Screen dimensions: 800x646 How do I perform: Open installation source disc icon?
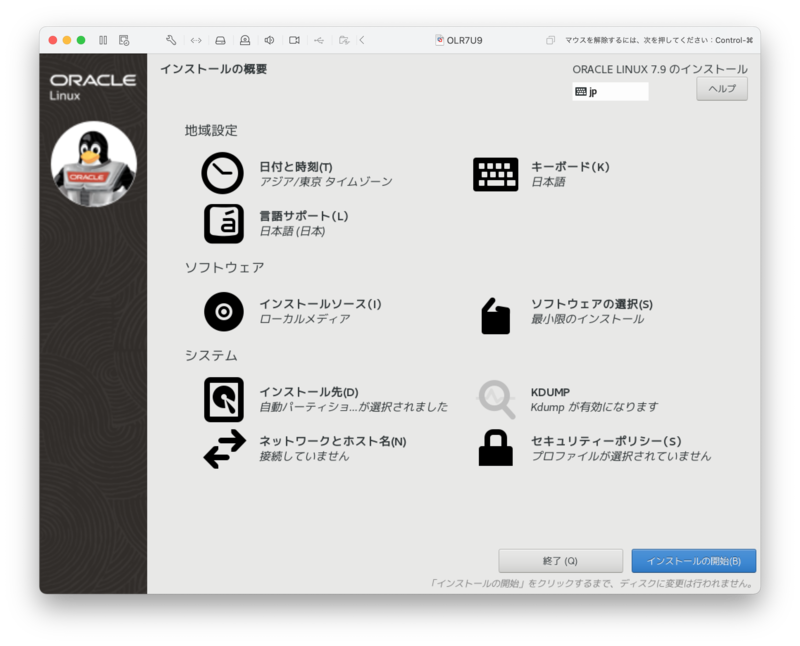pyautogui.click(x=223, y=311)
